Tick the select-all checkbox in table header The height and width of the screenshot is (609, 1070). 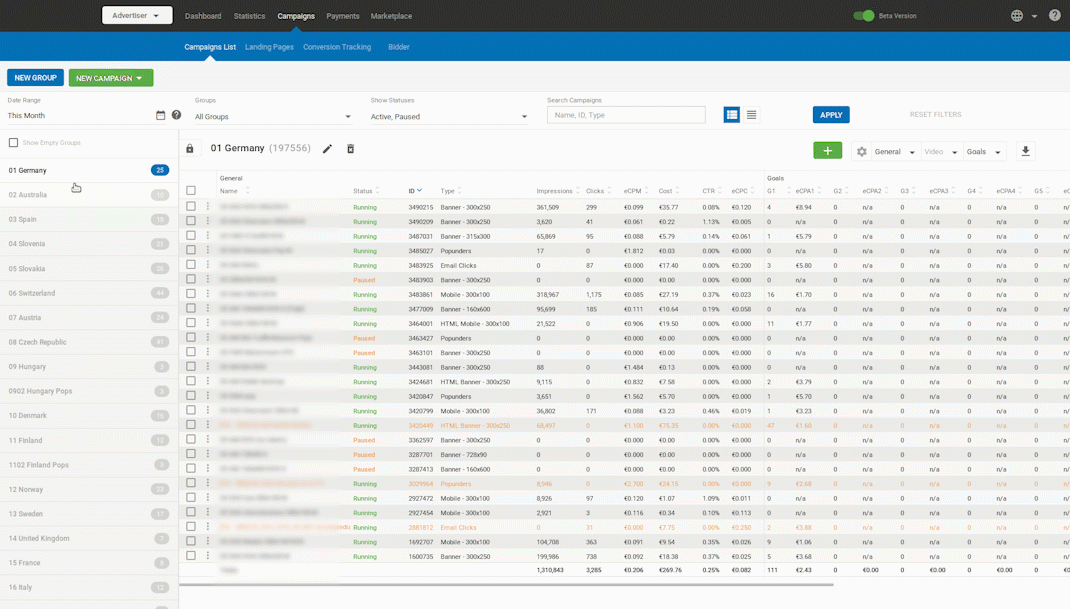click(191, 190)
